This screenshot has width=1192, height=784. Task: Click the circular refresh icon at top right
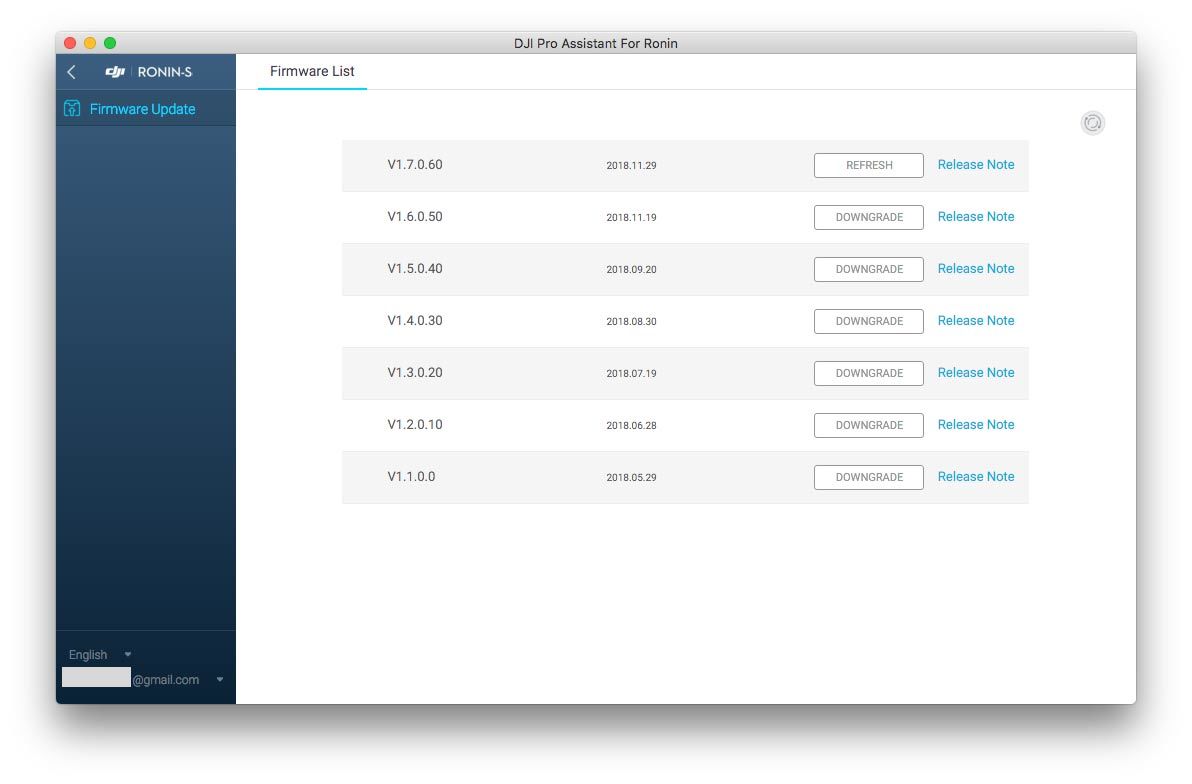(x=1092, y=122)
